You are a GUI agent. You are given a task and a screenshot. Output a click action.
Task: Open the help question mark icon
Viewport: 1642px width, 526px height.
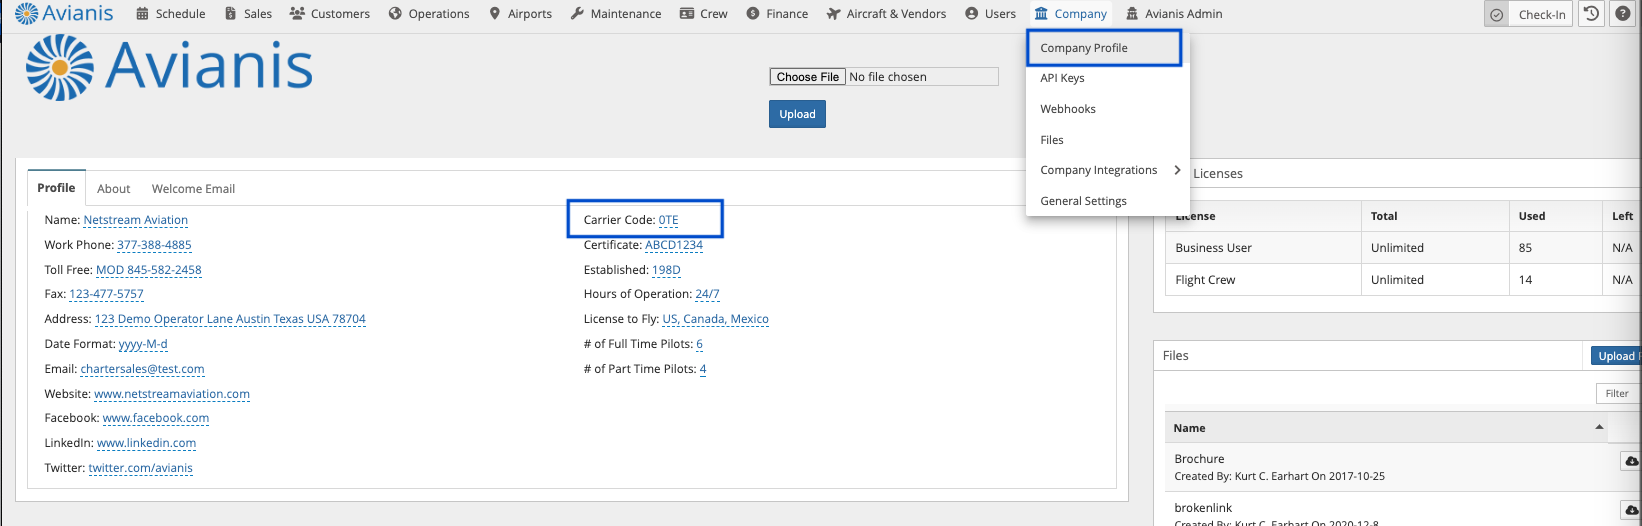(x=1622, y=14)
